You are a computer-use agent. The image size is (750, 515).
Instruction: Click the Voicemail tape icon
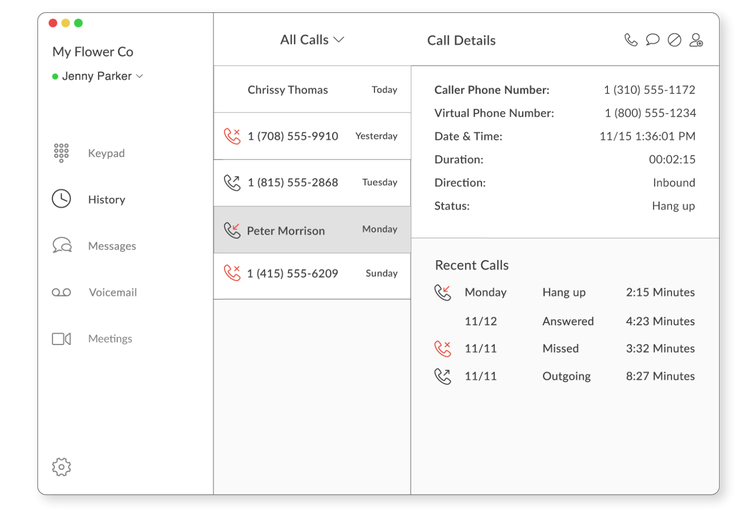pos(61,292)
